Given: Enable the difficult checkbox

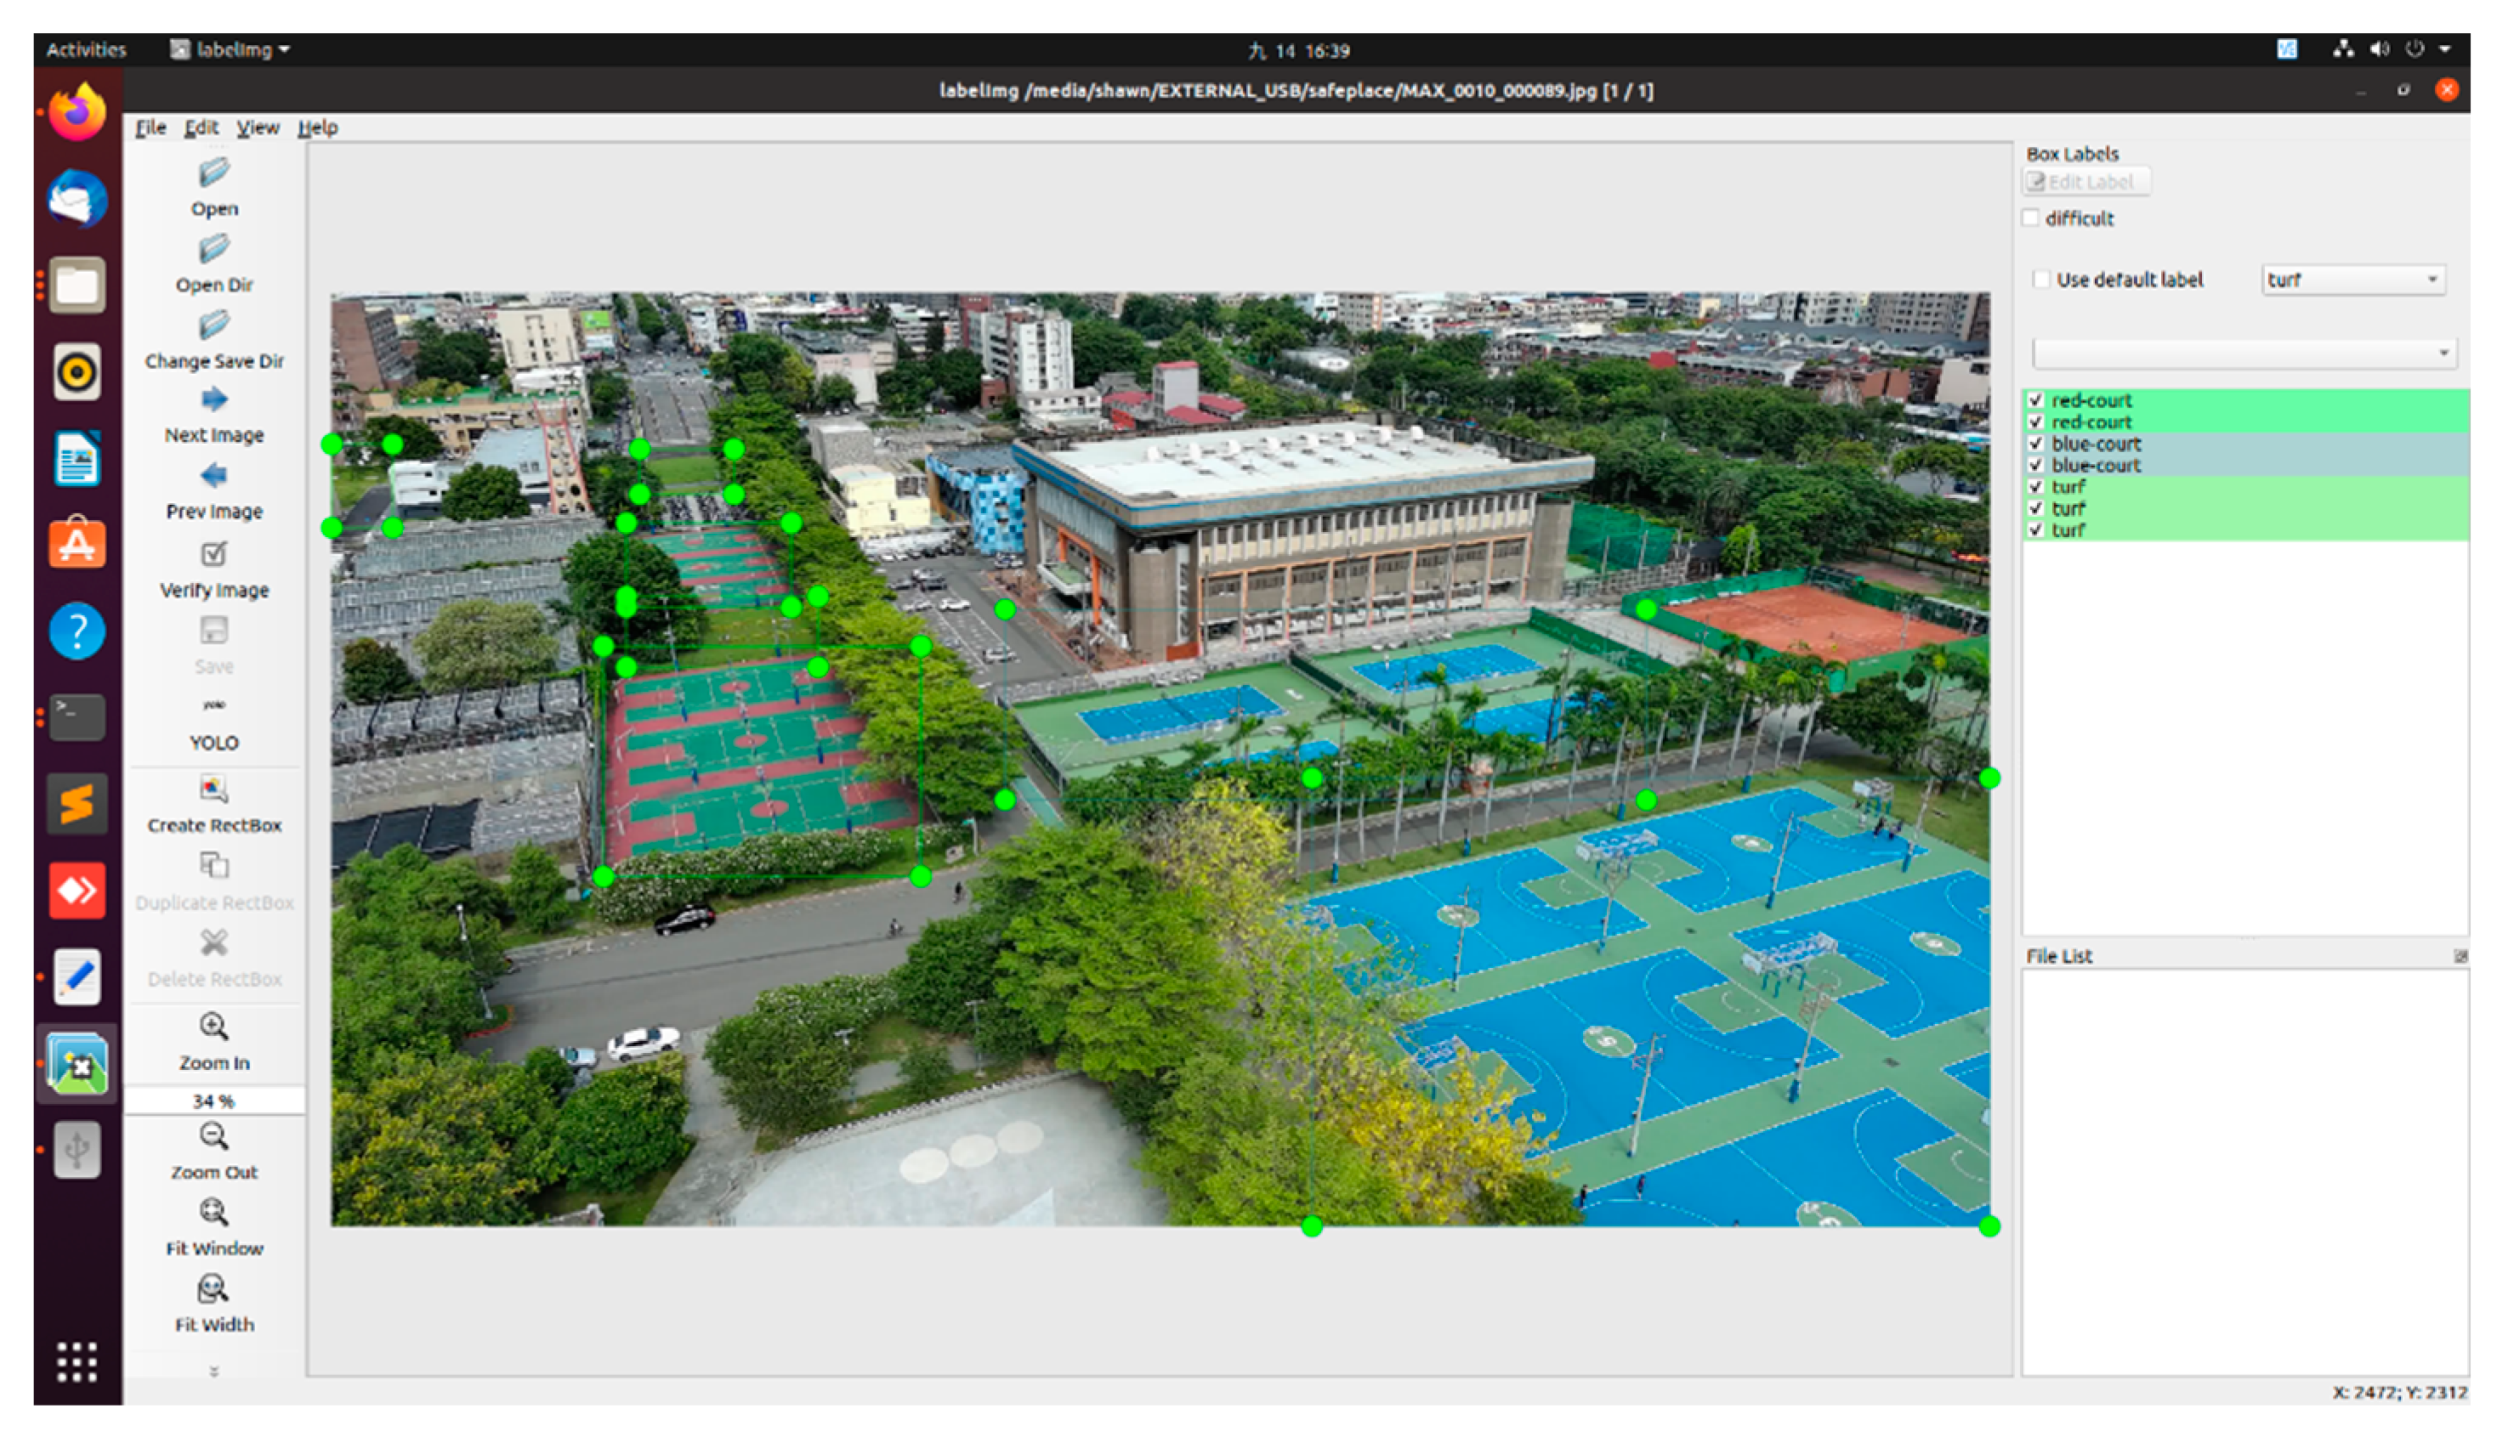Looking at the screenshot, I should (x=2031, y=218).
